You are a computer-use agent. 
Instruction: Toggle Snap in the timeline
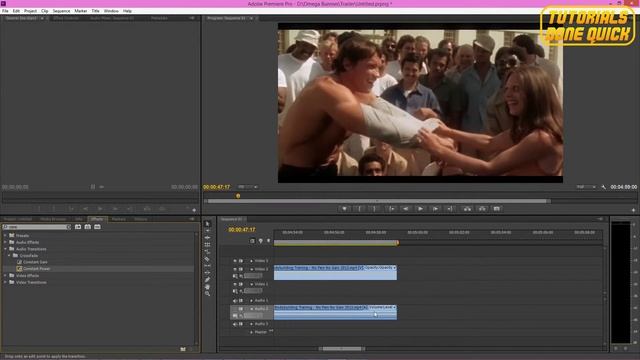[252, 241]
